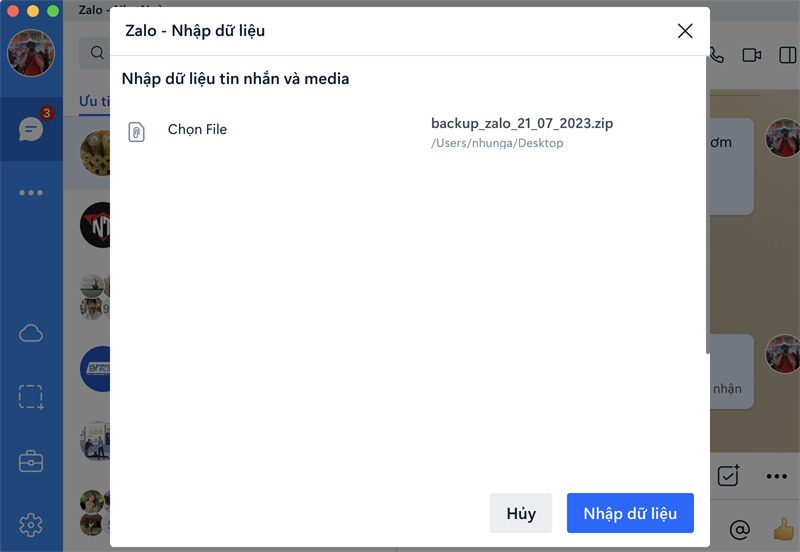The height and width of the screenshot is (552, 800).
Task: Select the backup_zalo_21_07_2023.zip file name
Action: (522, 123)
